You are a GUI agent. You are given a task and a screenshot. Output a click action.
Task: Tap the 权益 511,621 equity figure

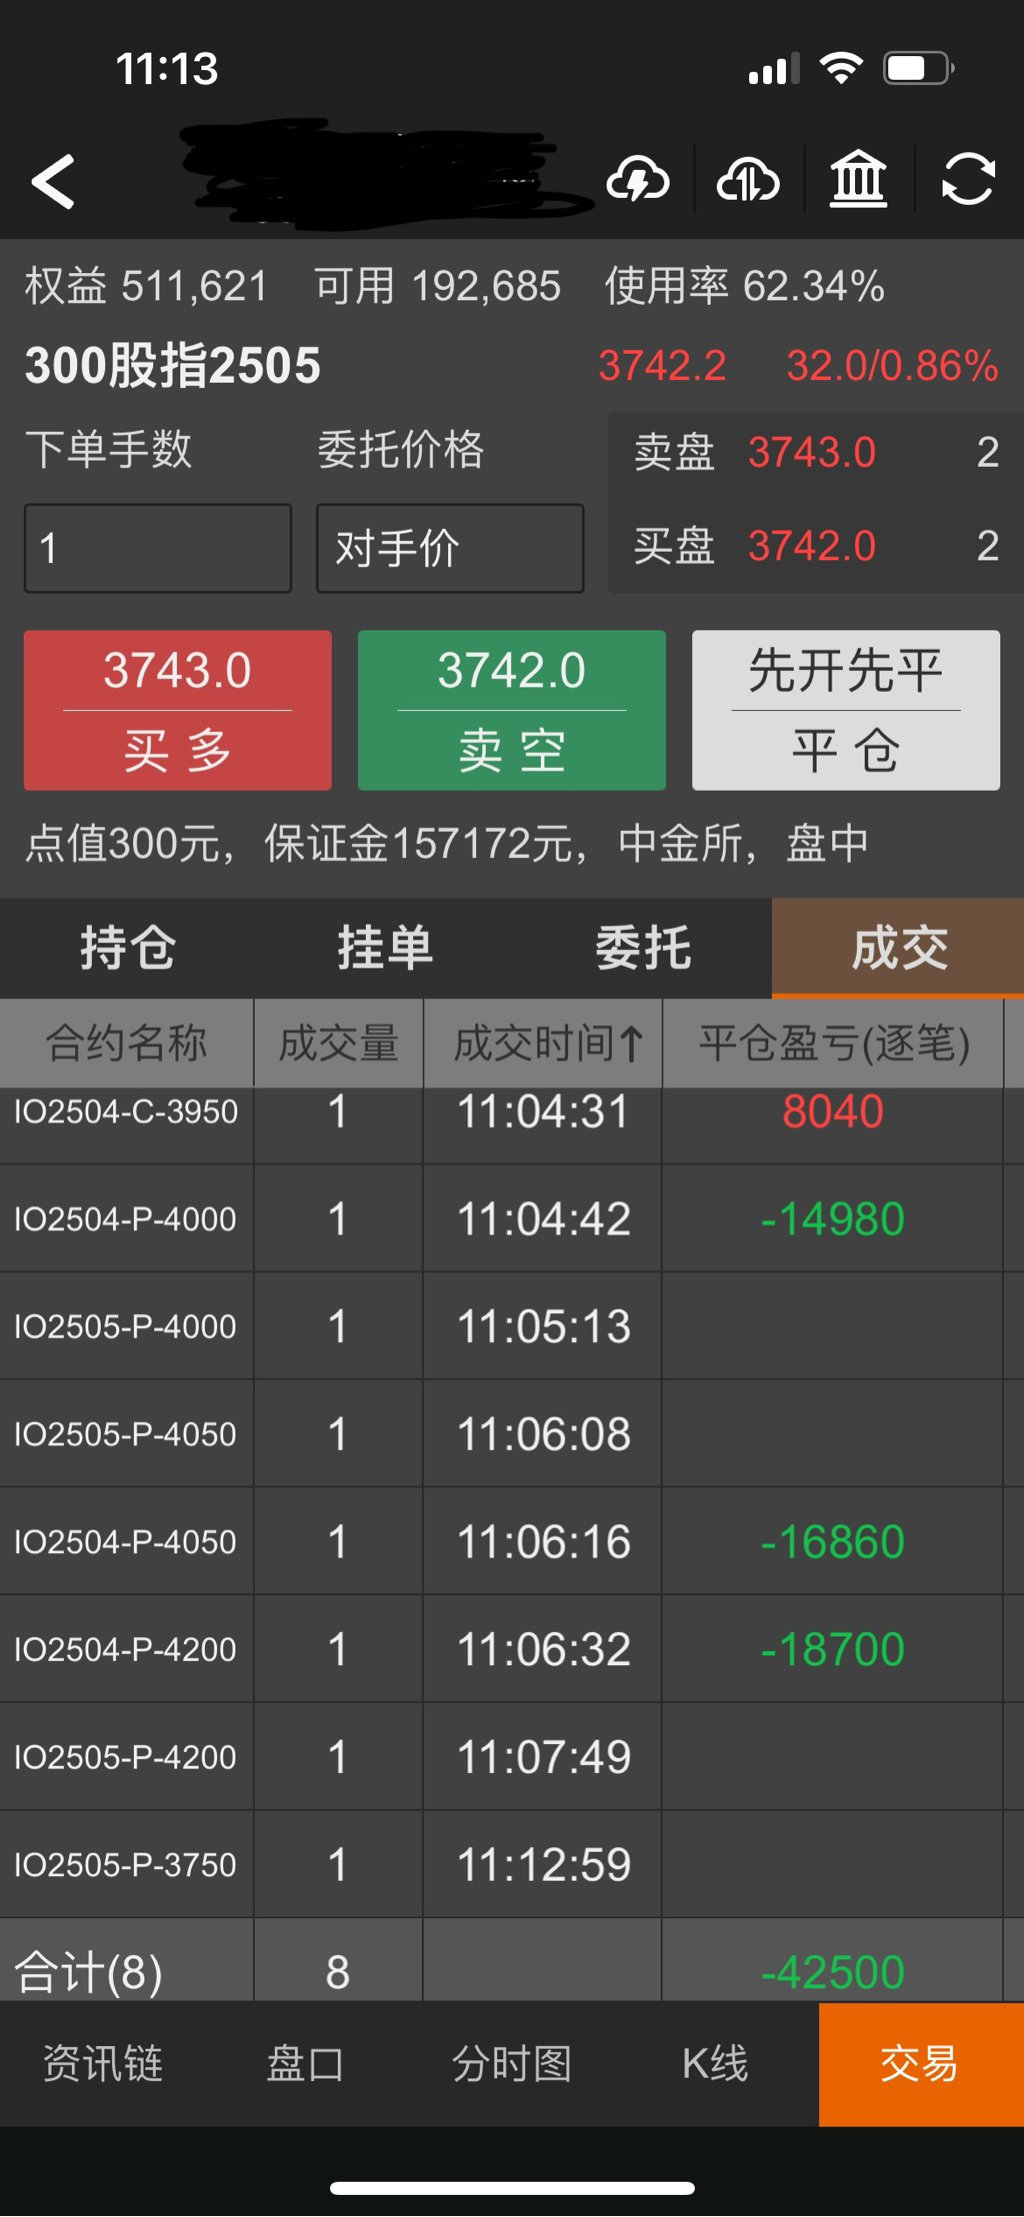click(x=146, y=286)
